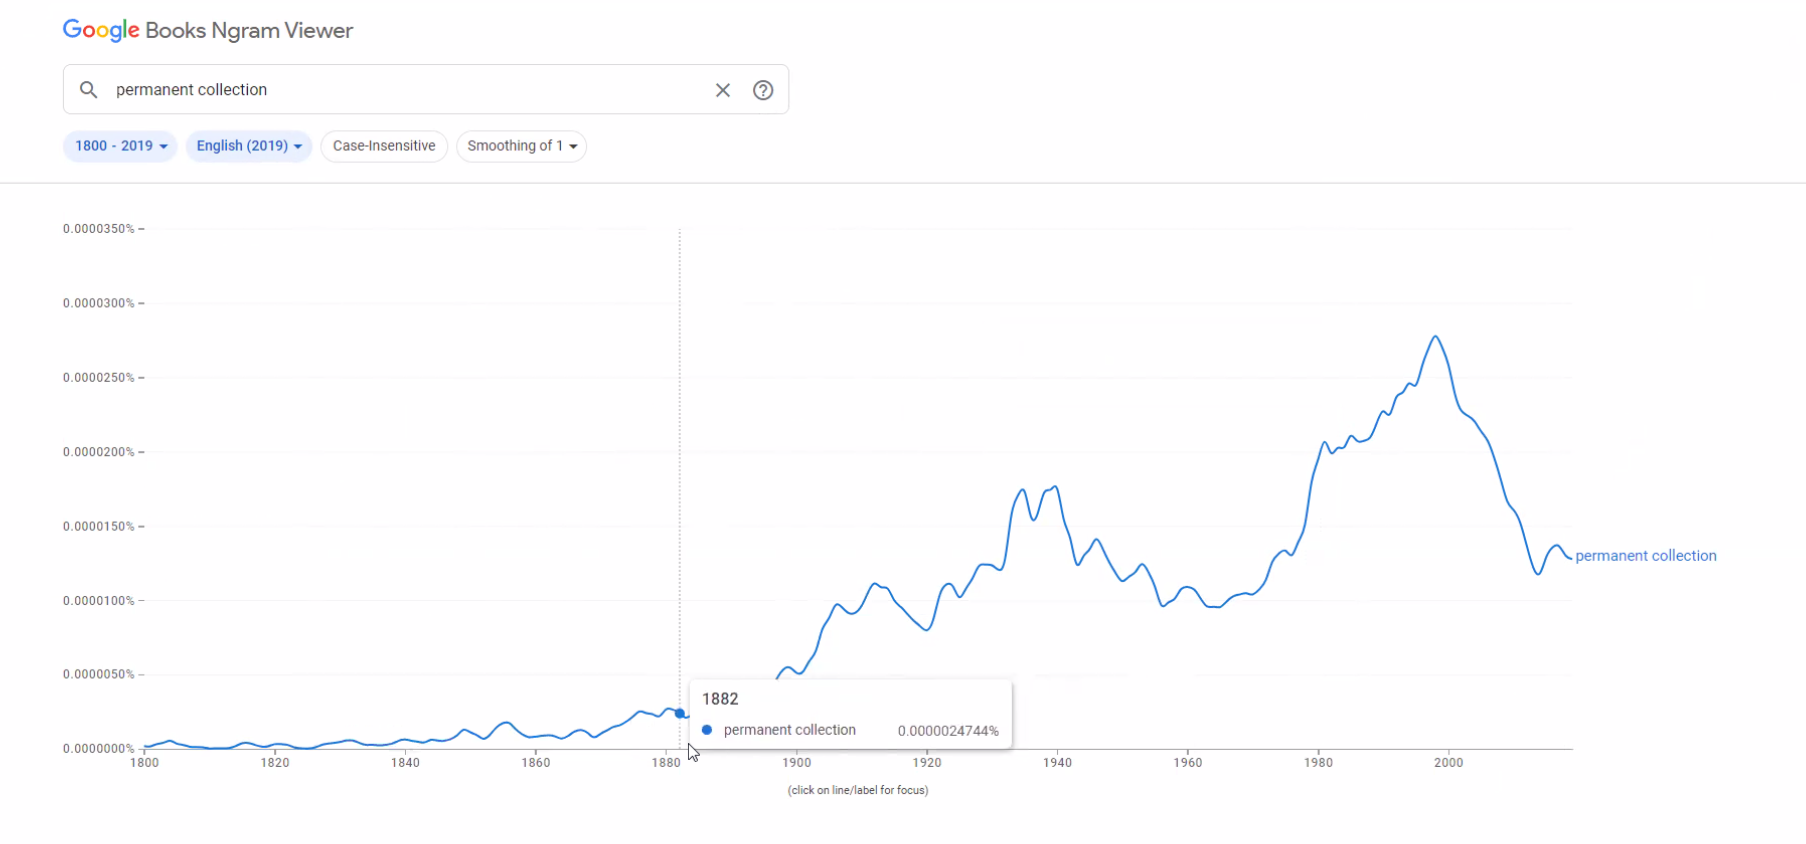Click the 1980 x-axis label

tap(1318, 763)
